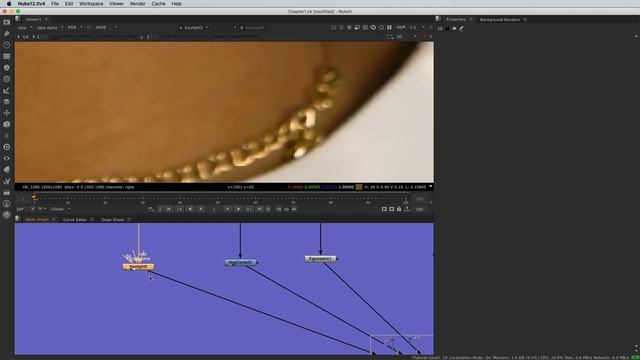Open the Help menu

tap(176, 4)
